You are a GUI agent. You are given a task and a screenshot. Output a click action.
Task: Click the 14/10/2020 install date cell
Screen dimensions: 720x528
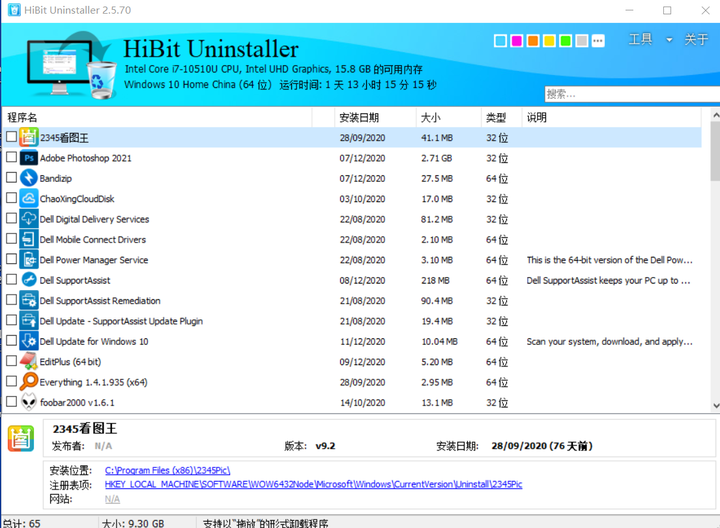pos(362,403)
